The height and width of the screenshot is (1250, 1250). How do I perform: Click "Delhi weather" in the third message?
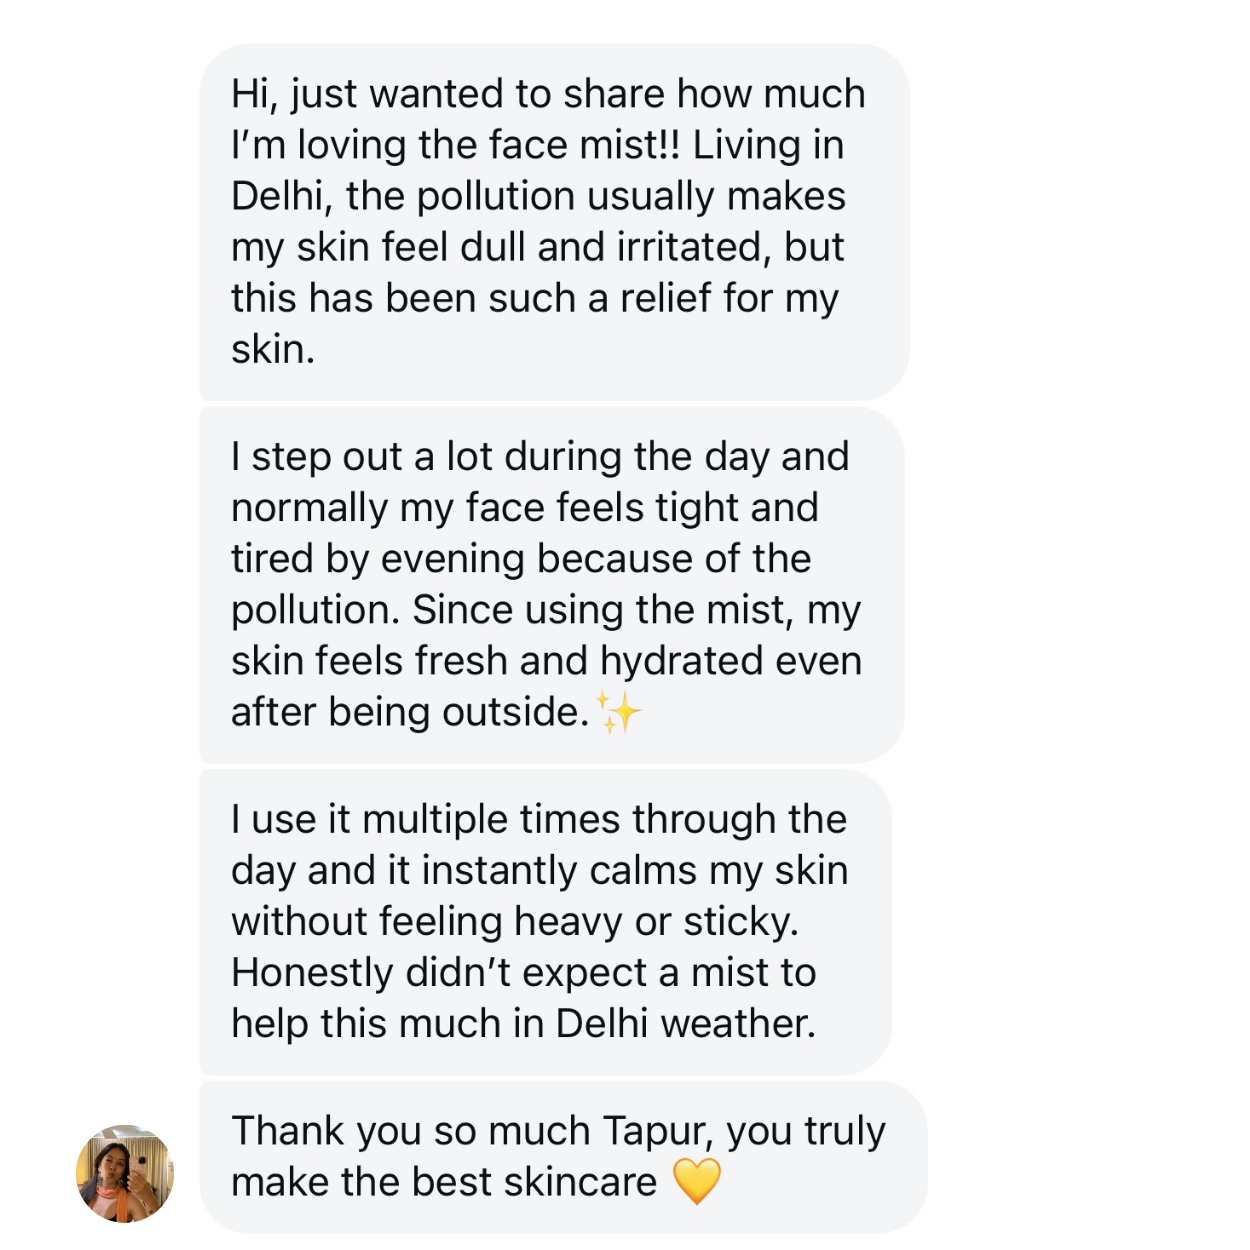685,1023
